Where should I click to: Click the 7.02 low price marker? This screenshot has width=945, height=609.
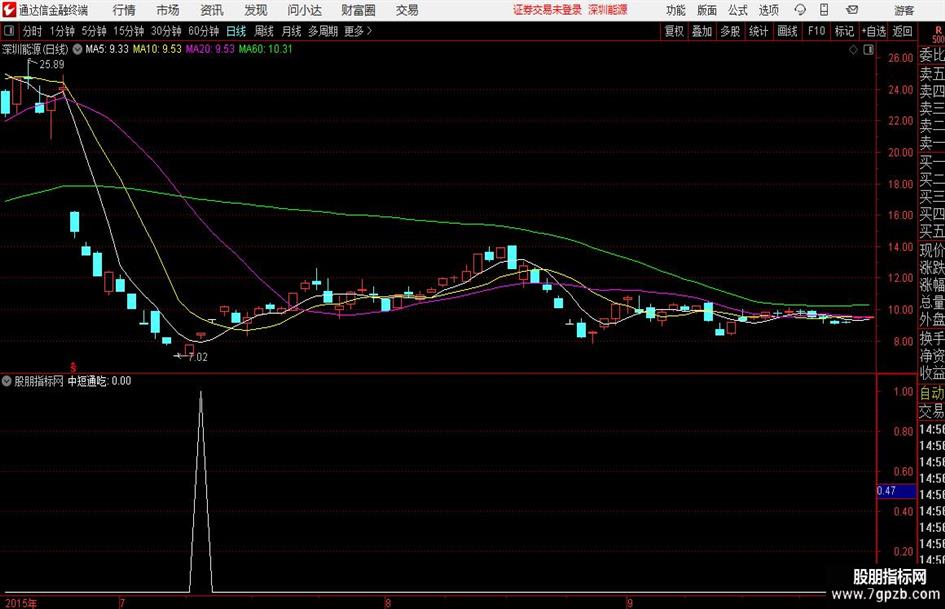coord(198,357)
